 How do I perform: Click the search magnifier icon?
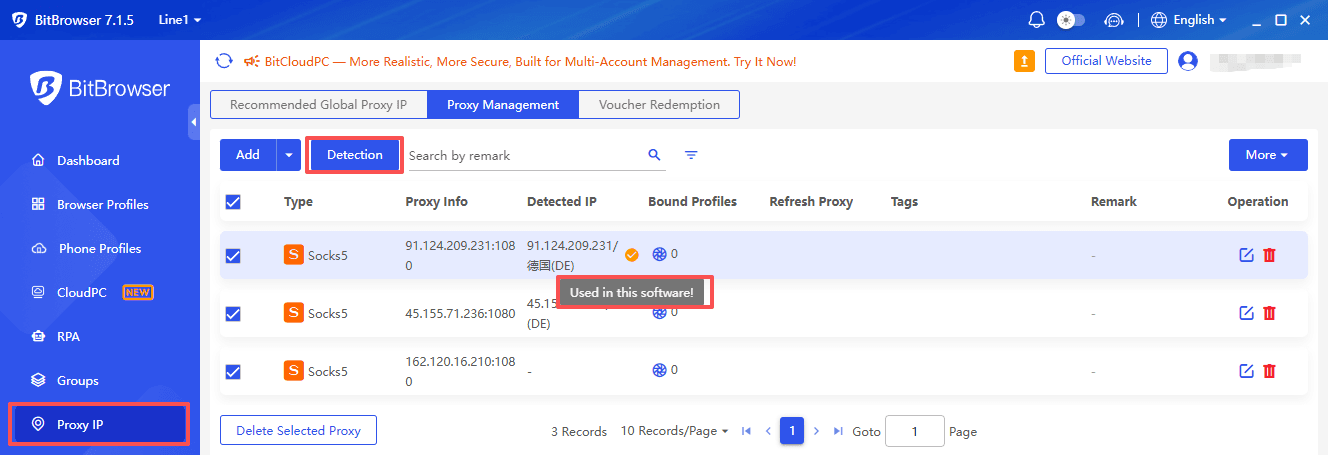pos(655,155)
